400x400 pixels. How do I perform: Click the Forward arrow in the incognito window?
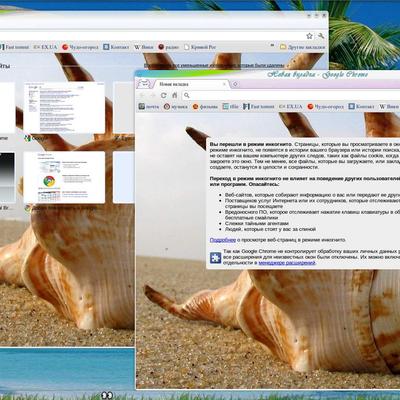coord(153,95)
